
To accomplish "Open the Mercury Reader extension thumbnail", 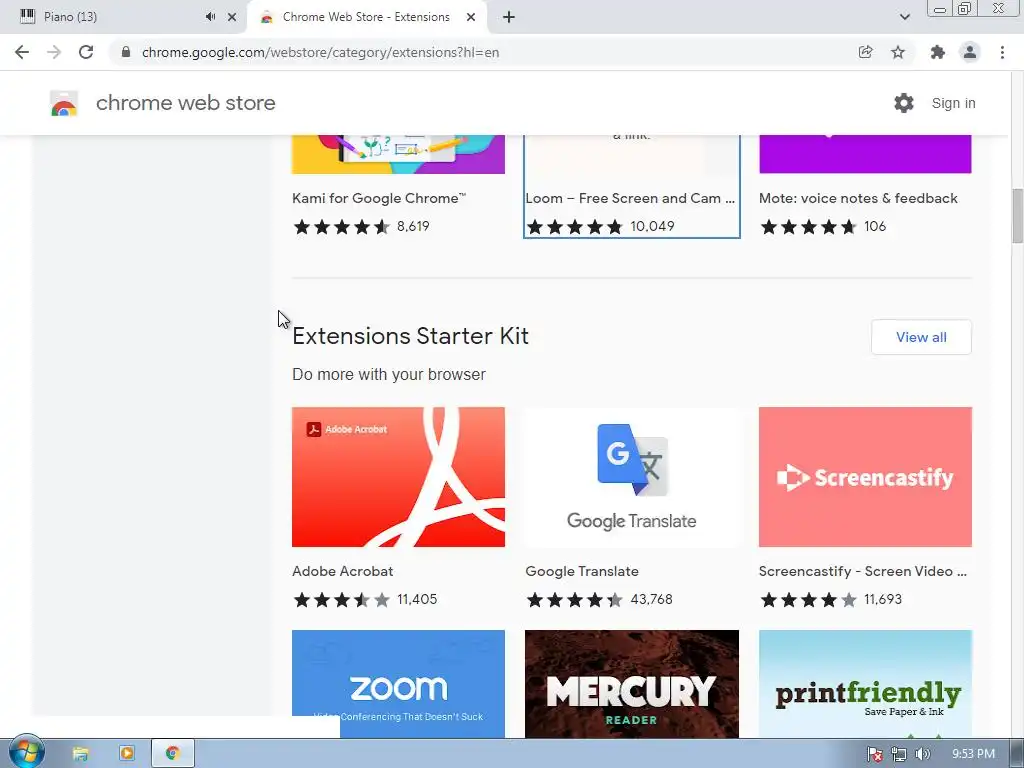I will click(x=632, y=684).
